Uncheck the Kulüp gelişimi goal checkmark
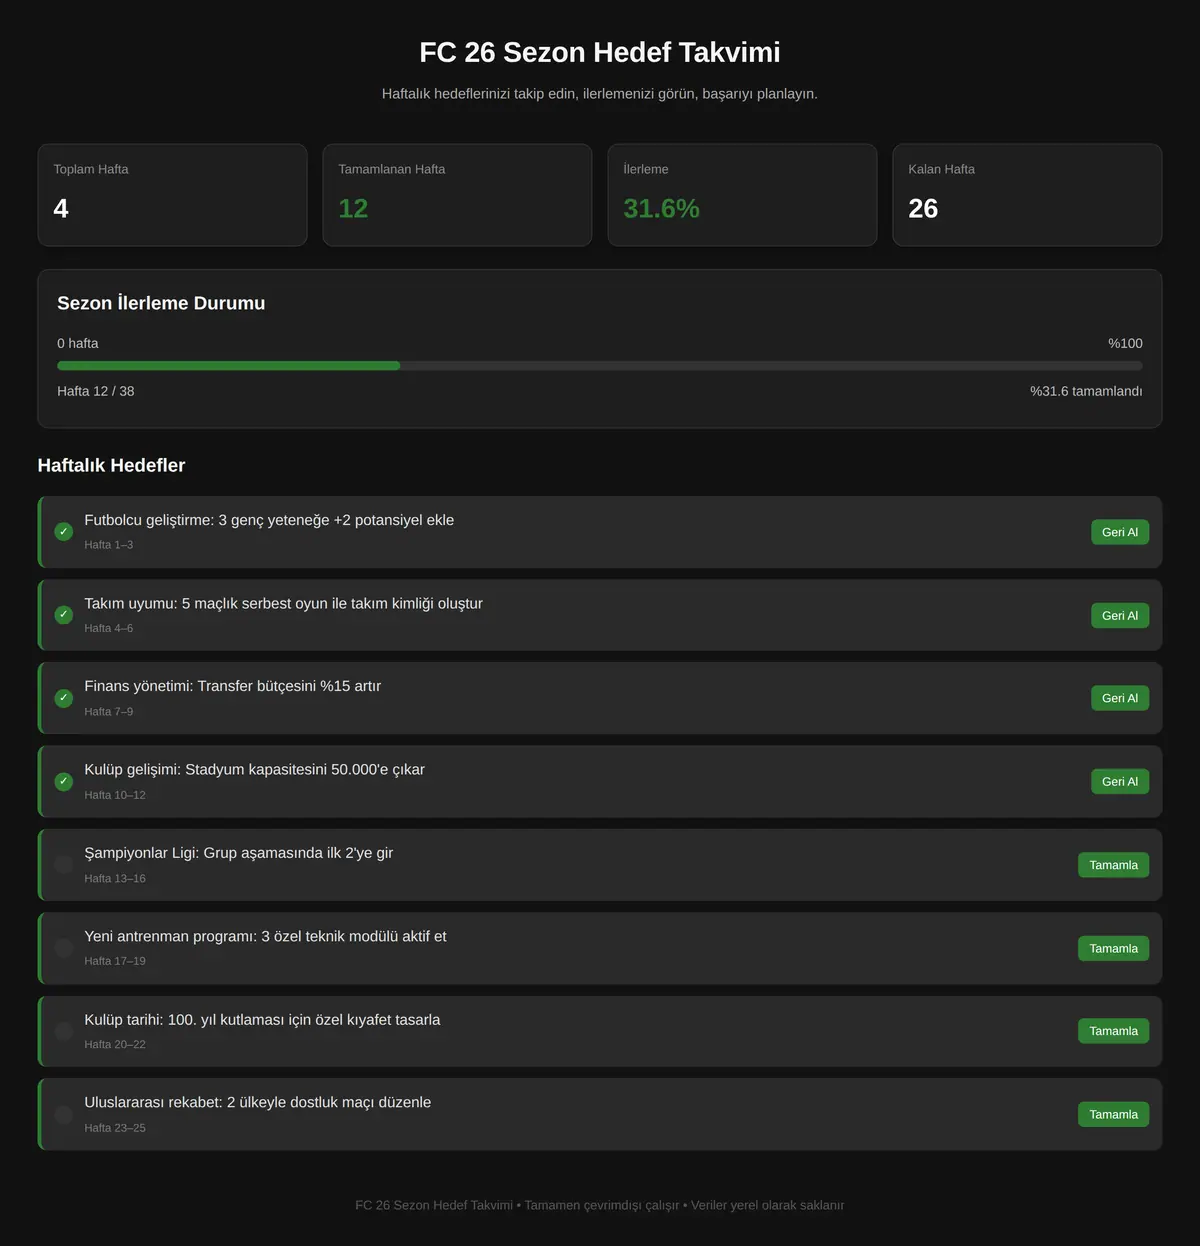 pyautogui.click(x=64, y=781)
